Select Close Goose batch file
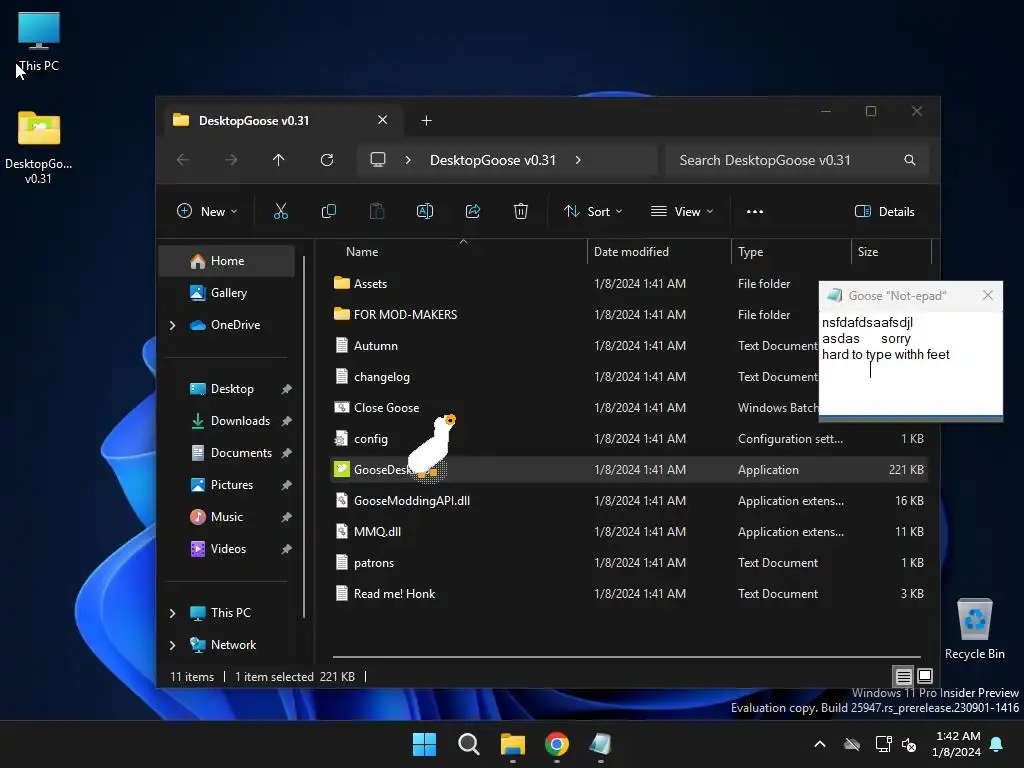 (x=386, y=408)
